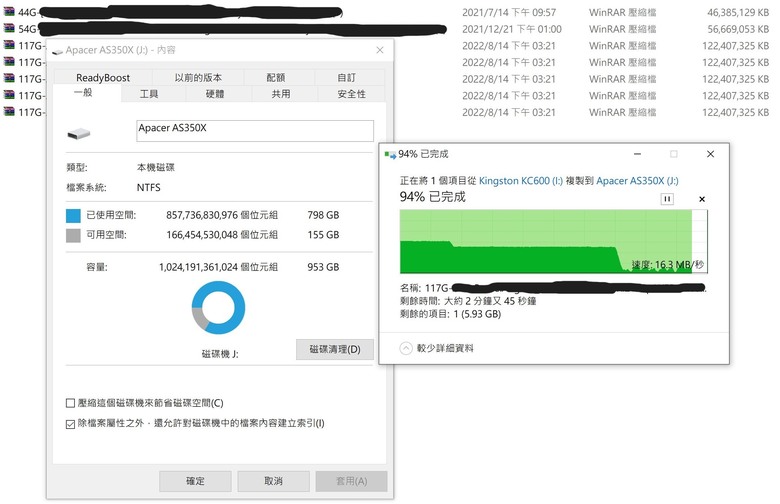Viewport: 780px width, 504px height.
Task: Collapse details via 較少詳細資料 chevron
Action: pyautogui.click(x=406, y=348)
